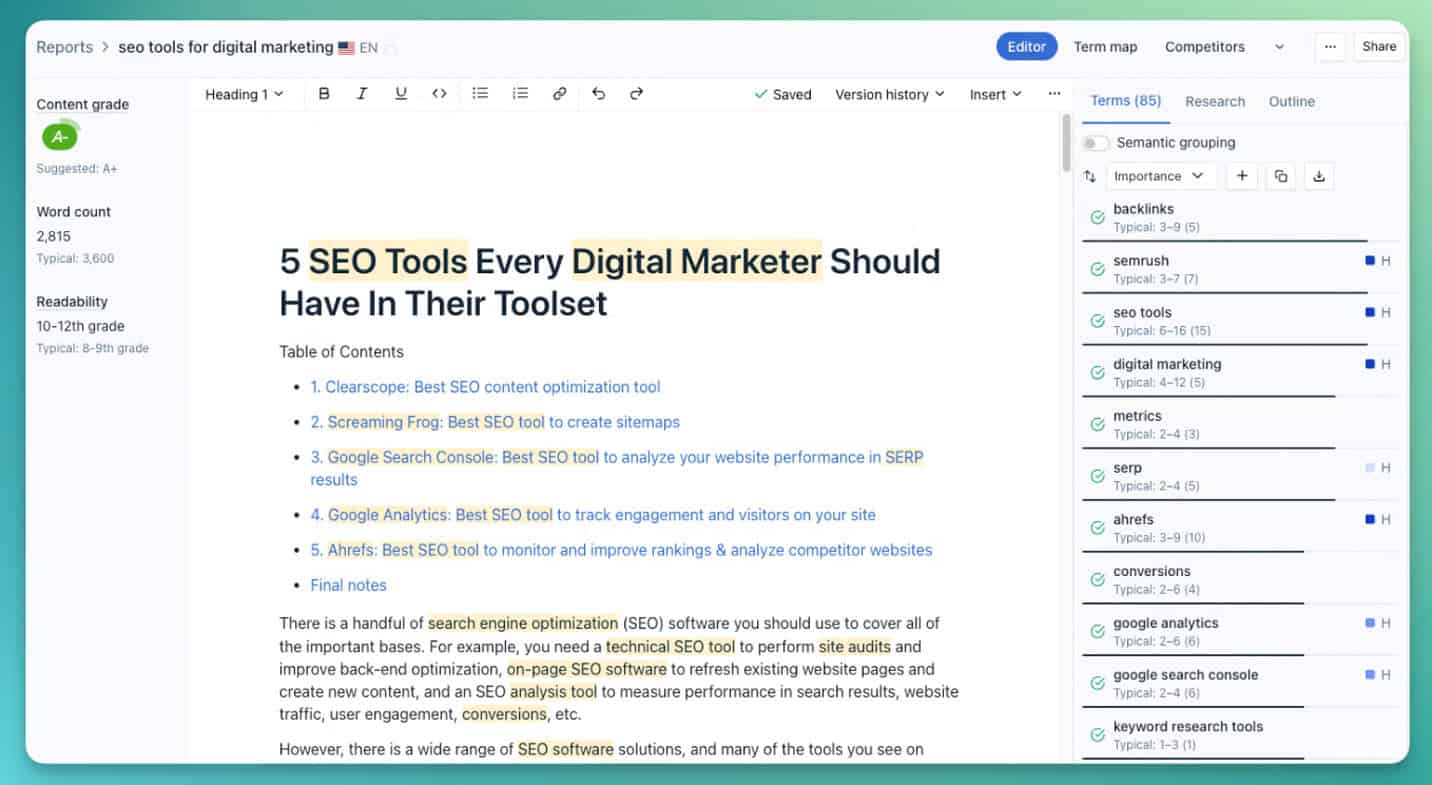
Task: Open the Heading 1 style dropdown
Action: coord(244,94)
